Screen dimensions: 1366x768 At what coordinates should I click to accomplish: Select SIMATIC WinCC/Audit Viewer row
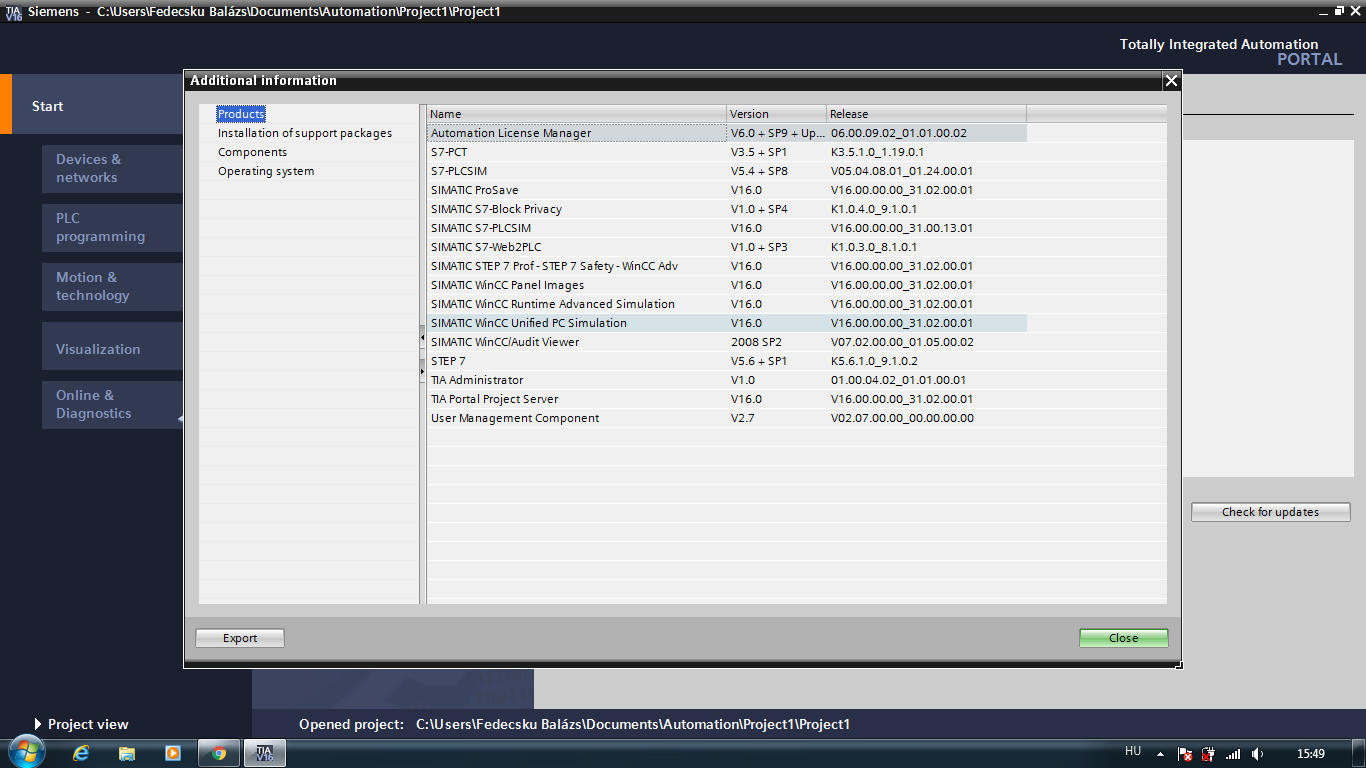tap(727, 342)
